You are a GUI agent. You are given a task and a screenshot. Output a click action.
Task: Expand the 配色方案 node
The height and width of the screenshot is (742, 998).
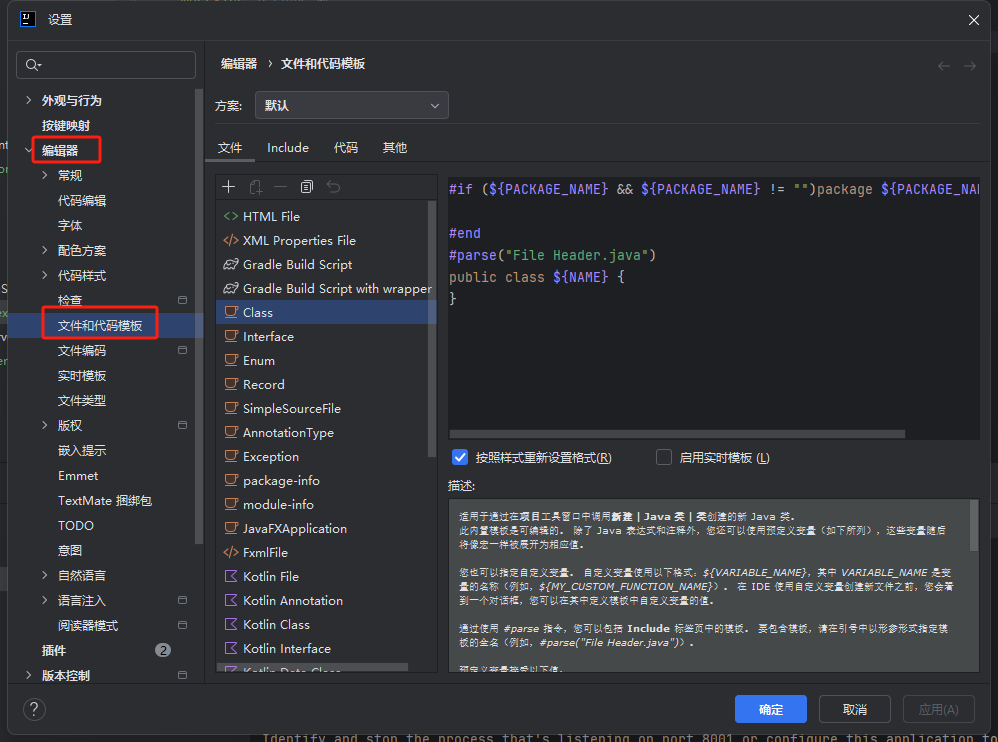coord(45,250)
